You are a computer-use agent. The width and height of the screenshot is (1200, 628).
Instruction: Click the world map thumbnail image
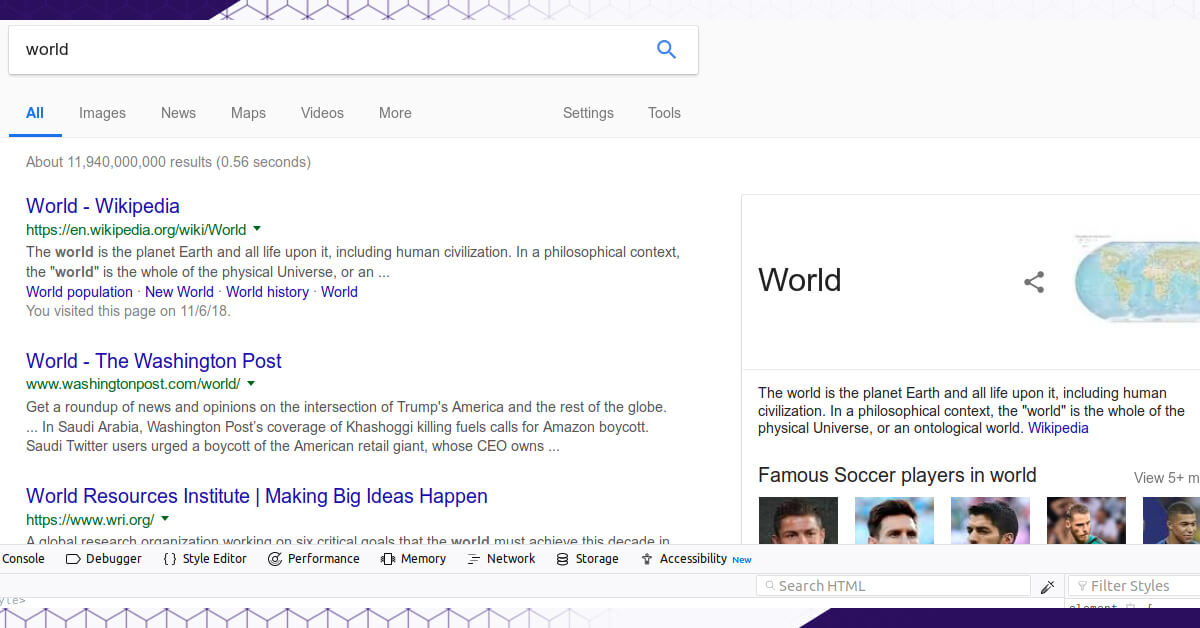click(1137, 279)
